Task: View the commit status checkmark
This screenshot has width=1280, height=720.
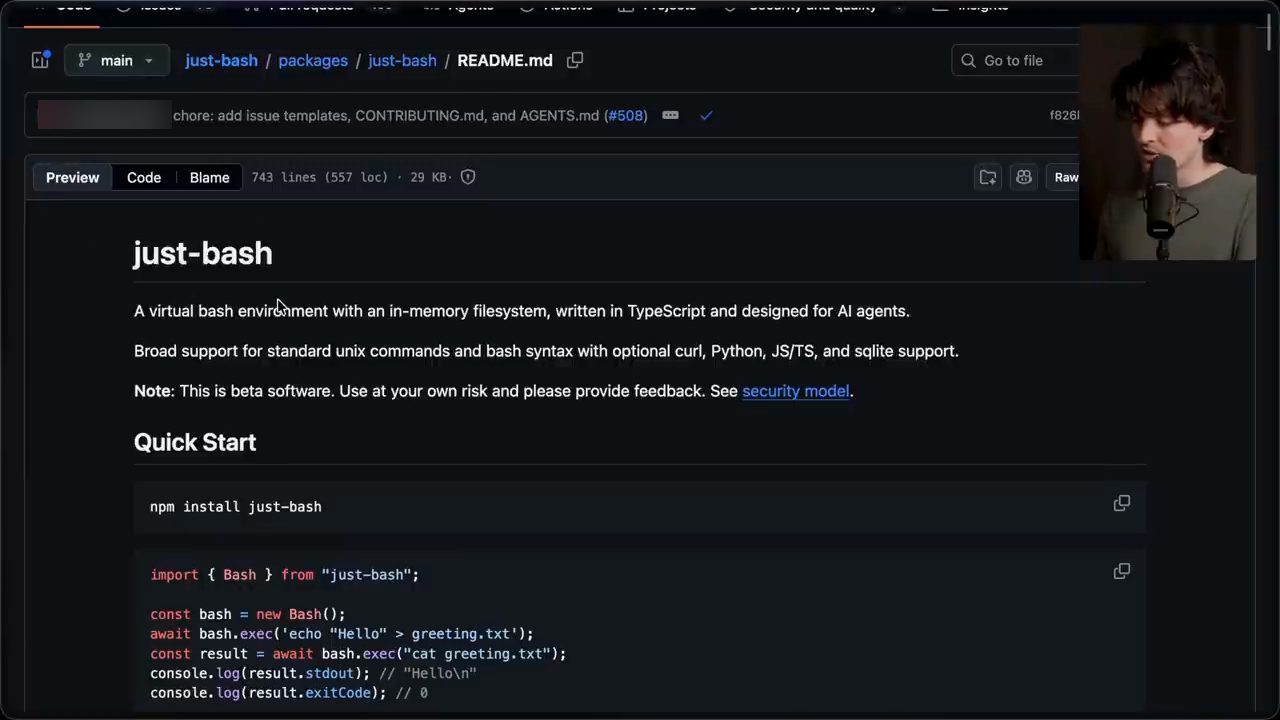Action: (x=706, y=115)
